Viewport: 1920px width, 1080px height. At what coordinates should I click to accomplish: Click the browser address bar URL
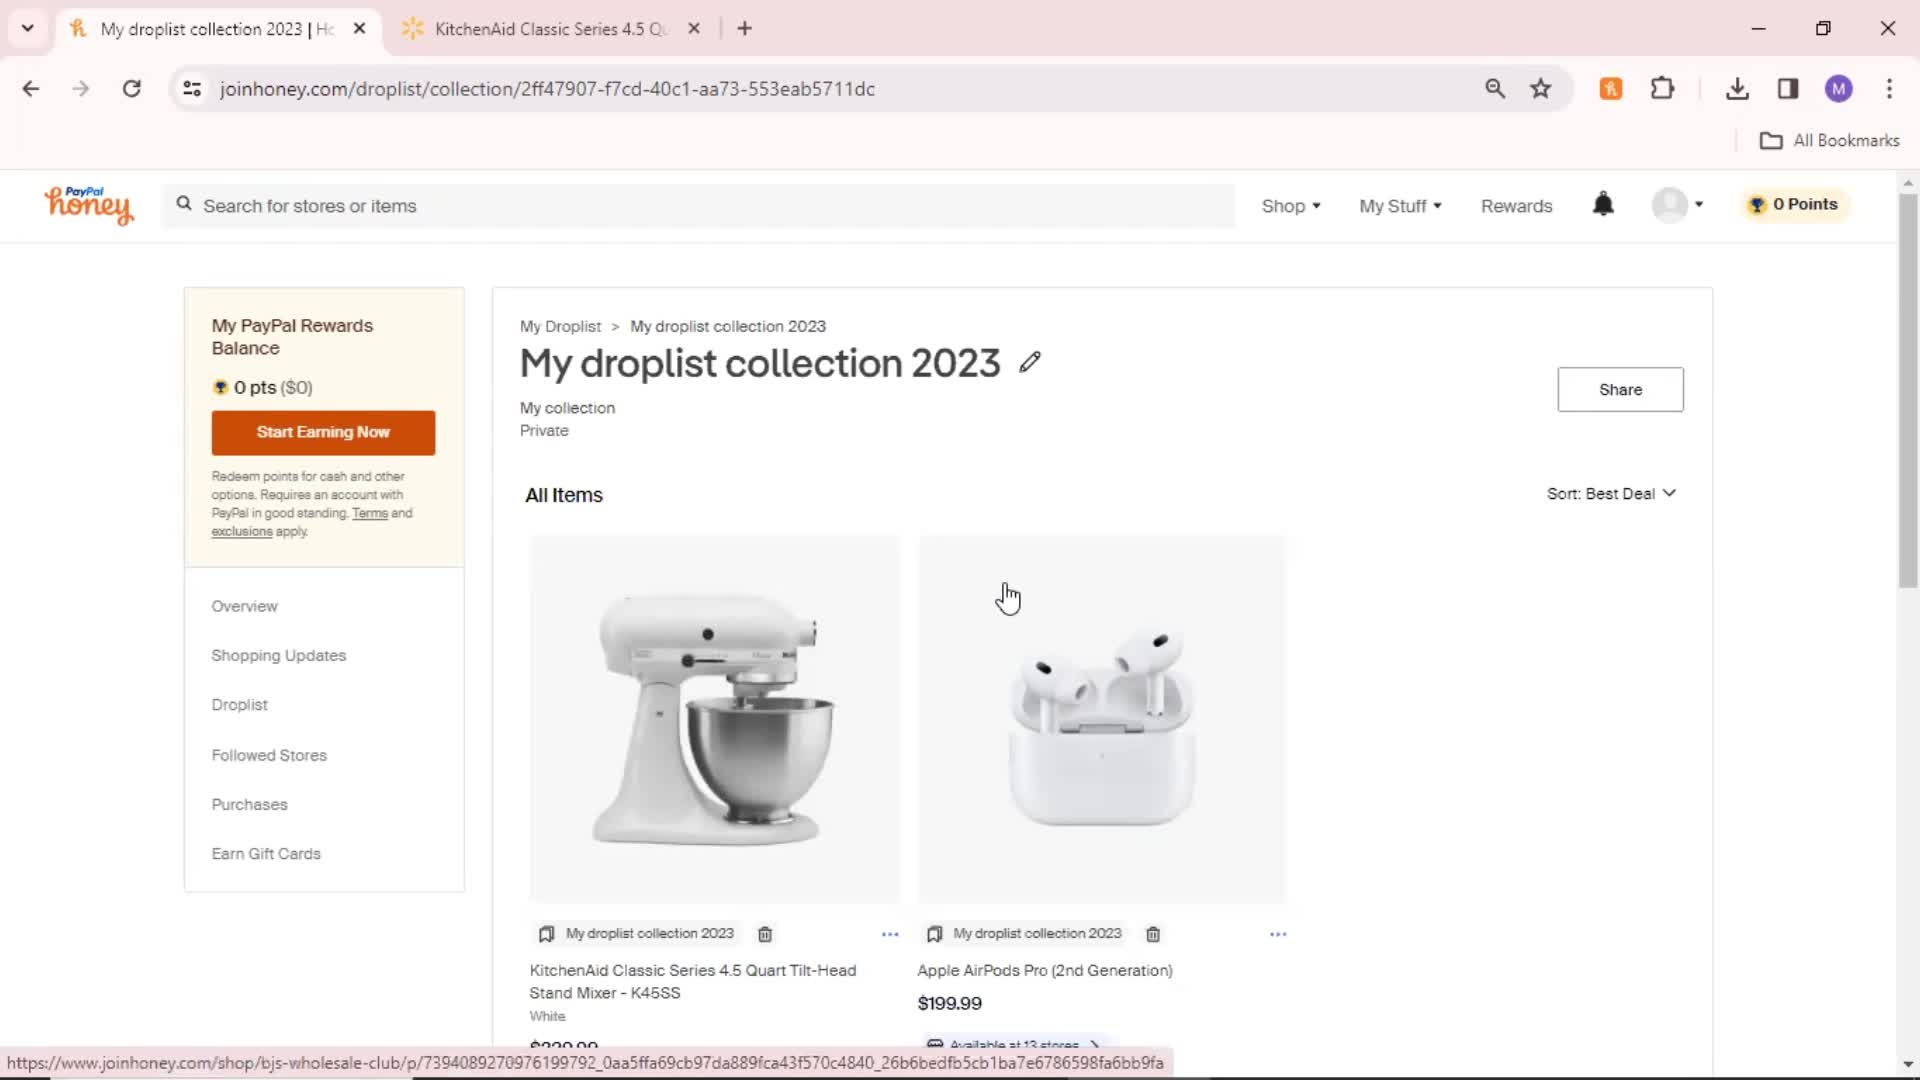tap(547, 88)
